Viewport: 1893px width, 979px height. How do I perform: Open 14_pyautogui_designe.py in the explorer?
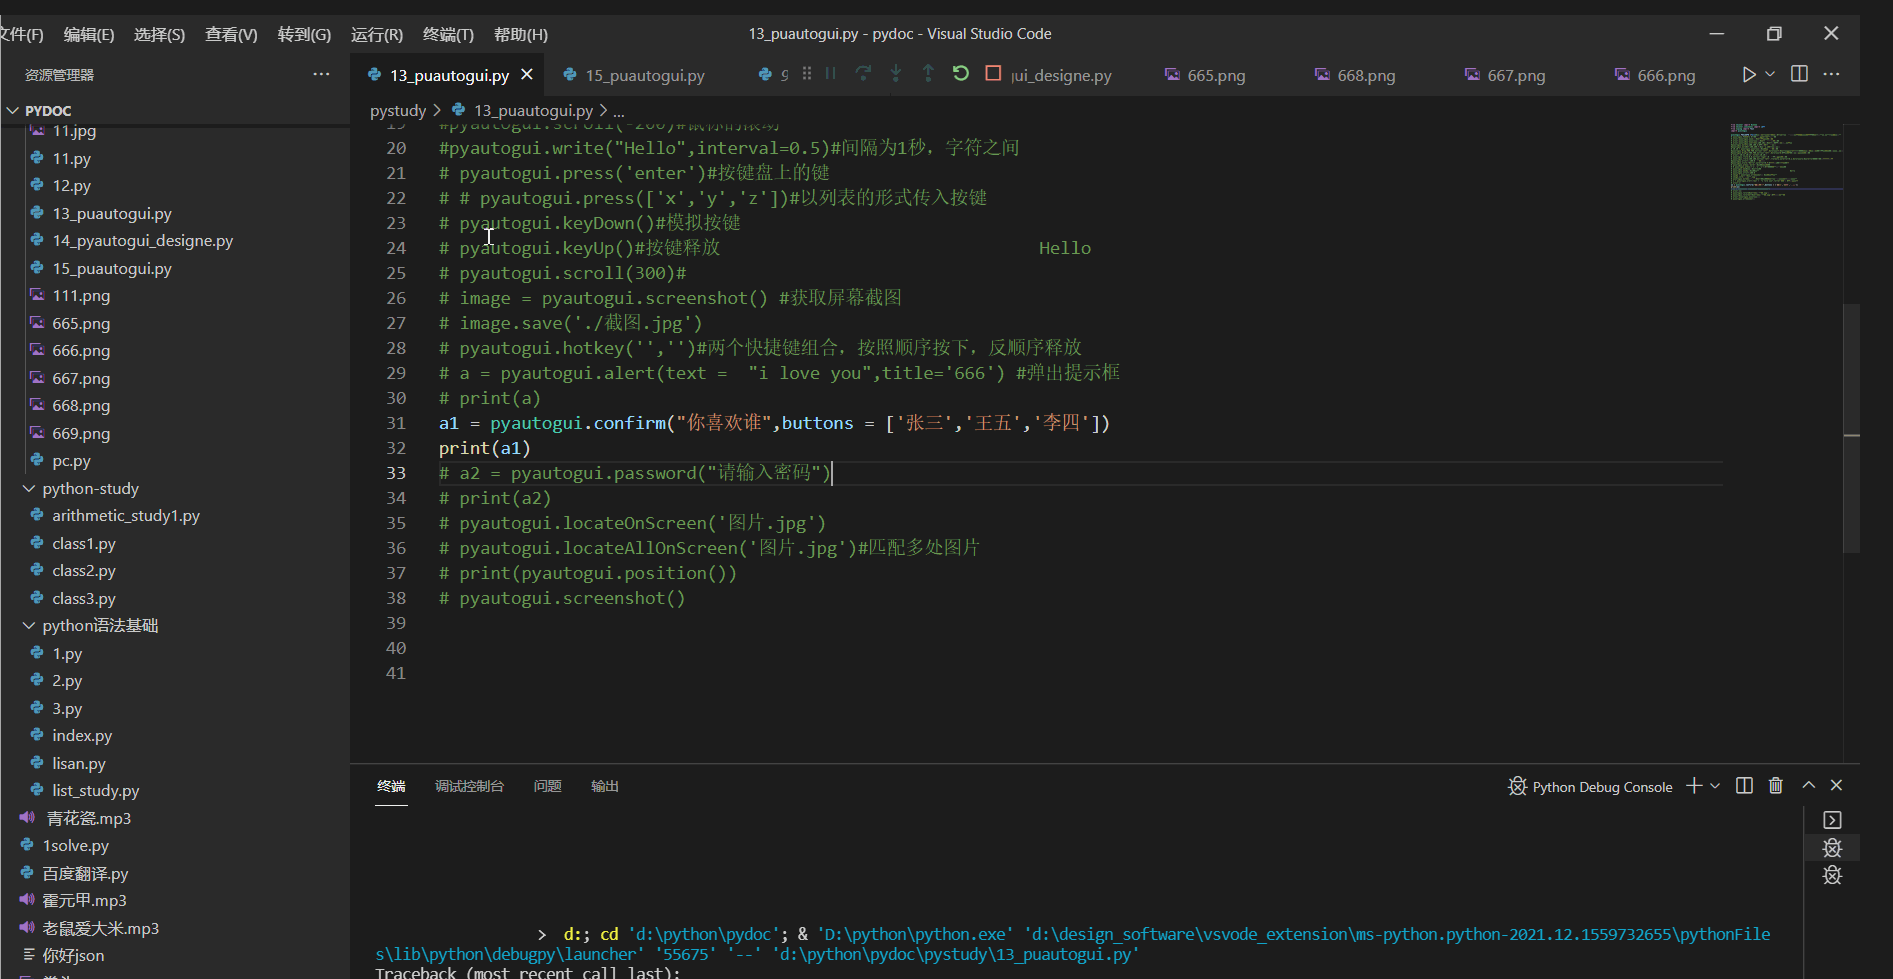[x=143, y=241]
